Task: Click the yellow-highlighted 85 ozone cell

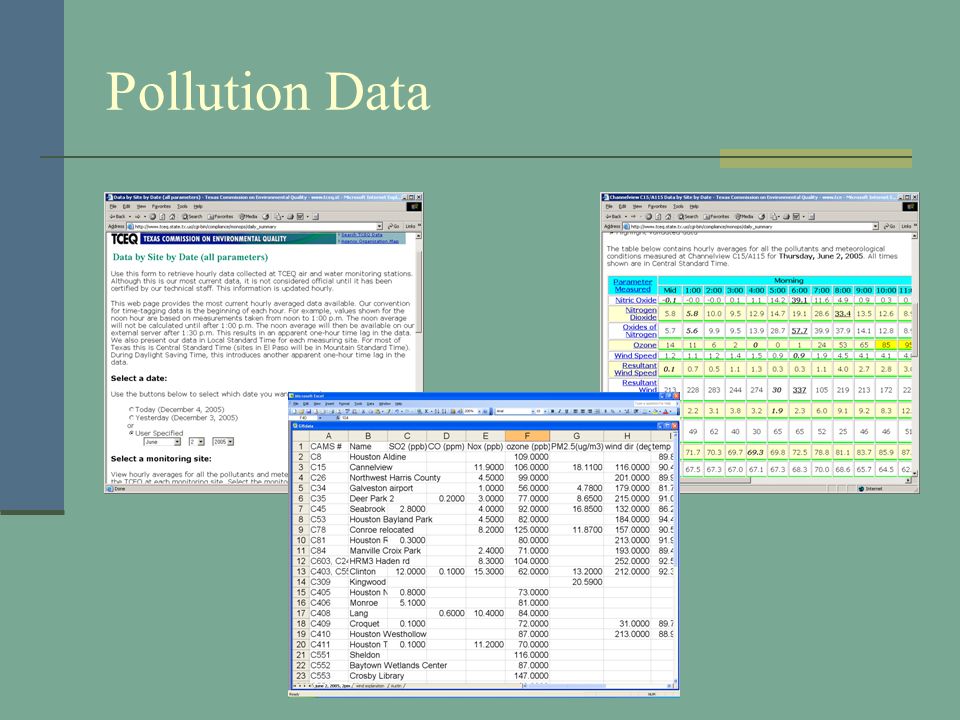Action: pos(886,345)
